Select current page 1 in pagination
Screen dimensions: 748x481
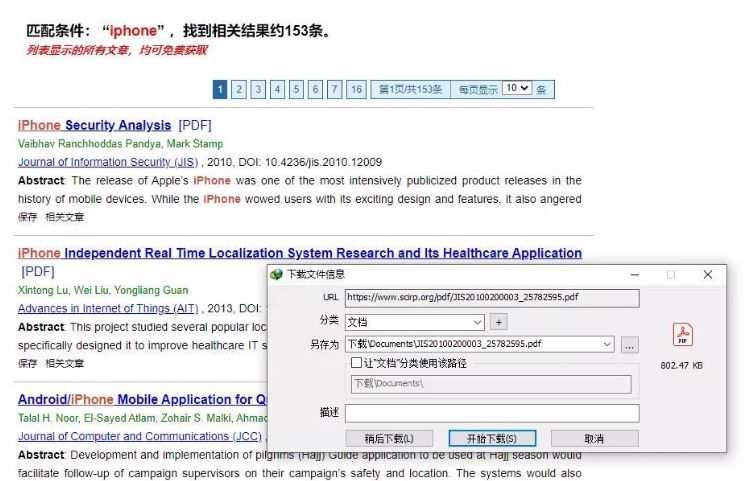point(220,89)
